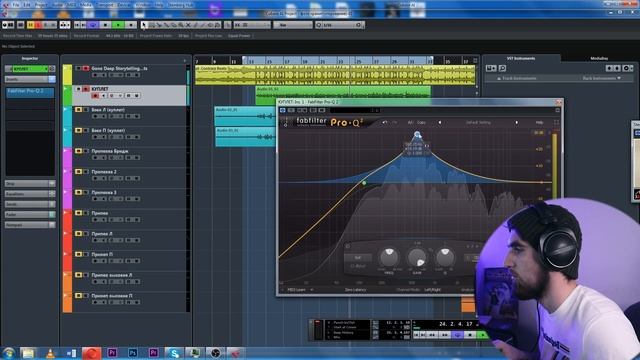Deactivate all yellow Mute states in toolbar

pos(31,25)
